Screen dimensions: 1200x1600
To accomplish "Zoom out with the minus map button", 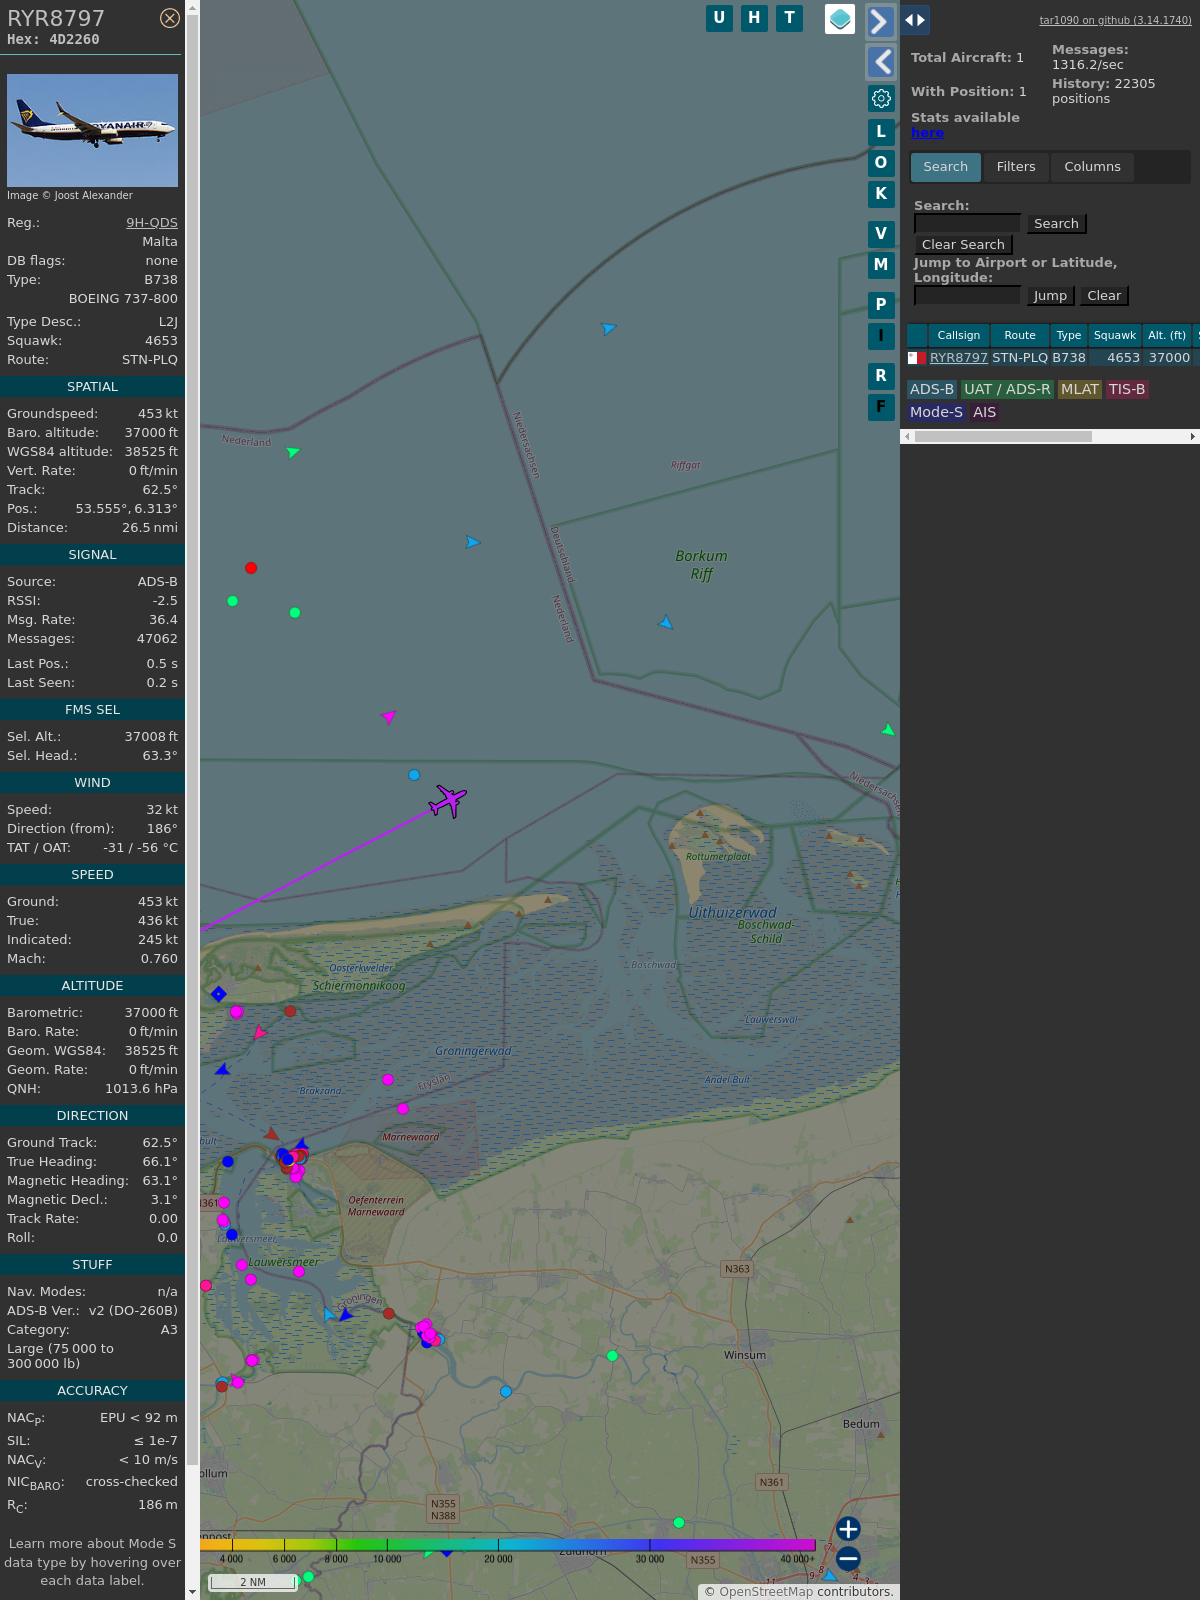I will pos(848,1559).
